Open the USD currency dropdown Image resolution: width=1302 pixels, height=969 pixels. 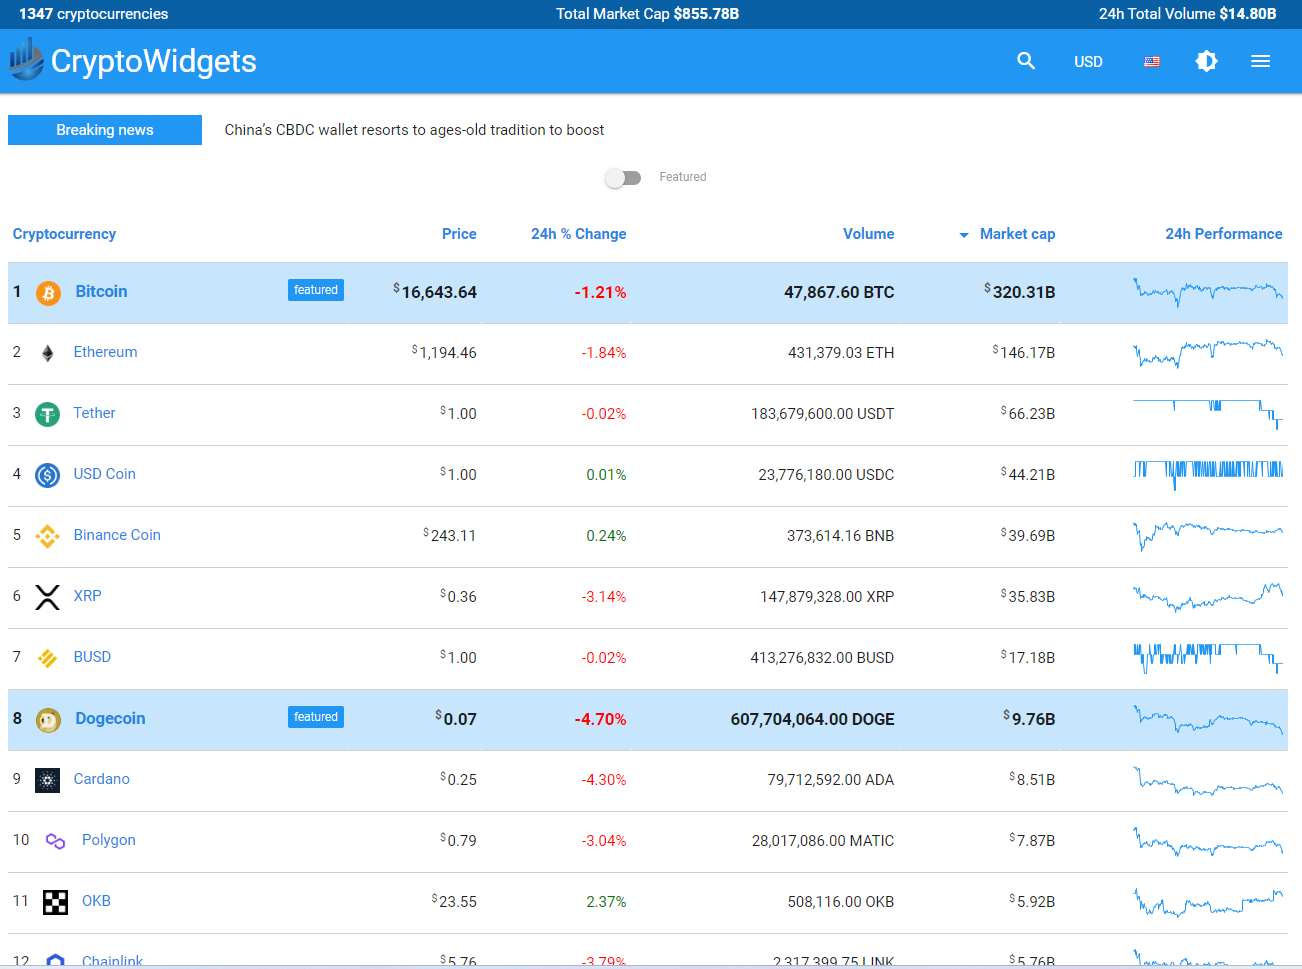(x=1088, y=62)
